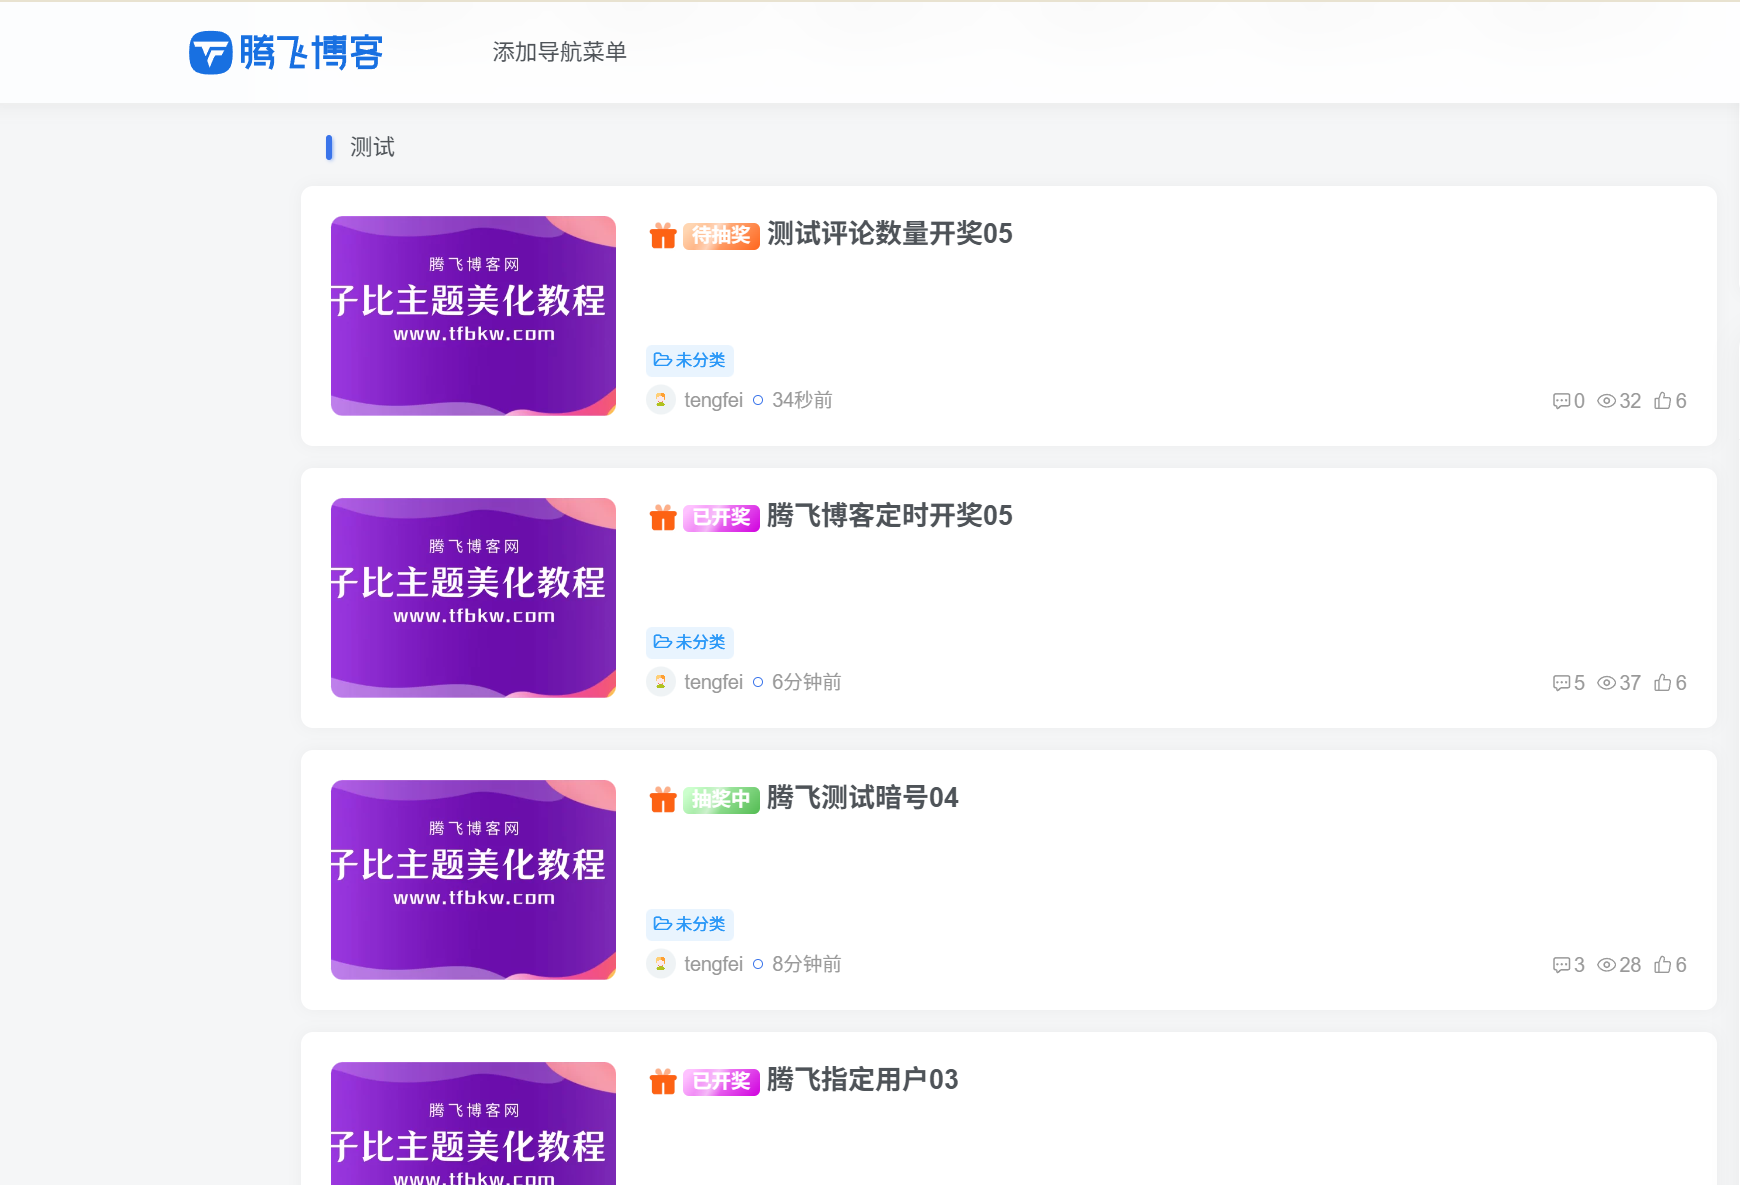Open the post titled 测试评论数量开奖05

coord(889,235)
